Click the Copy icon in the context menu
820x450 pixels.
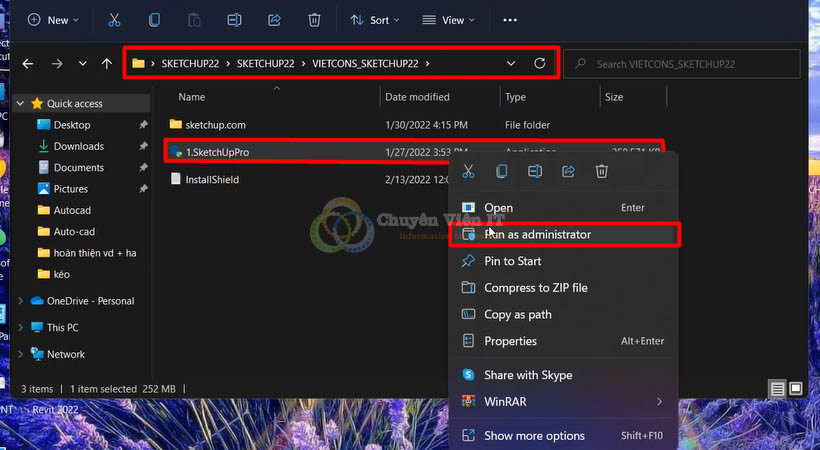click(x=502, y=171)
